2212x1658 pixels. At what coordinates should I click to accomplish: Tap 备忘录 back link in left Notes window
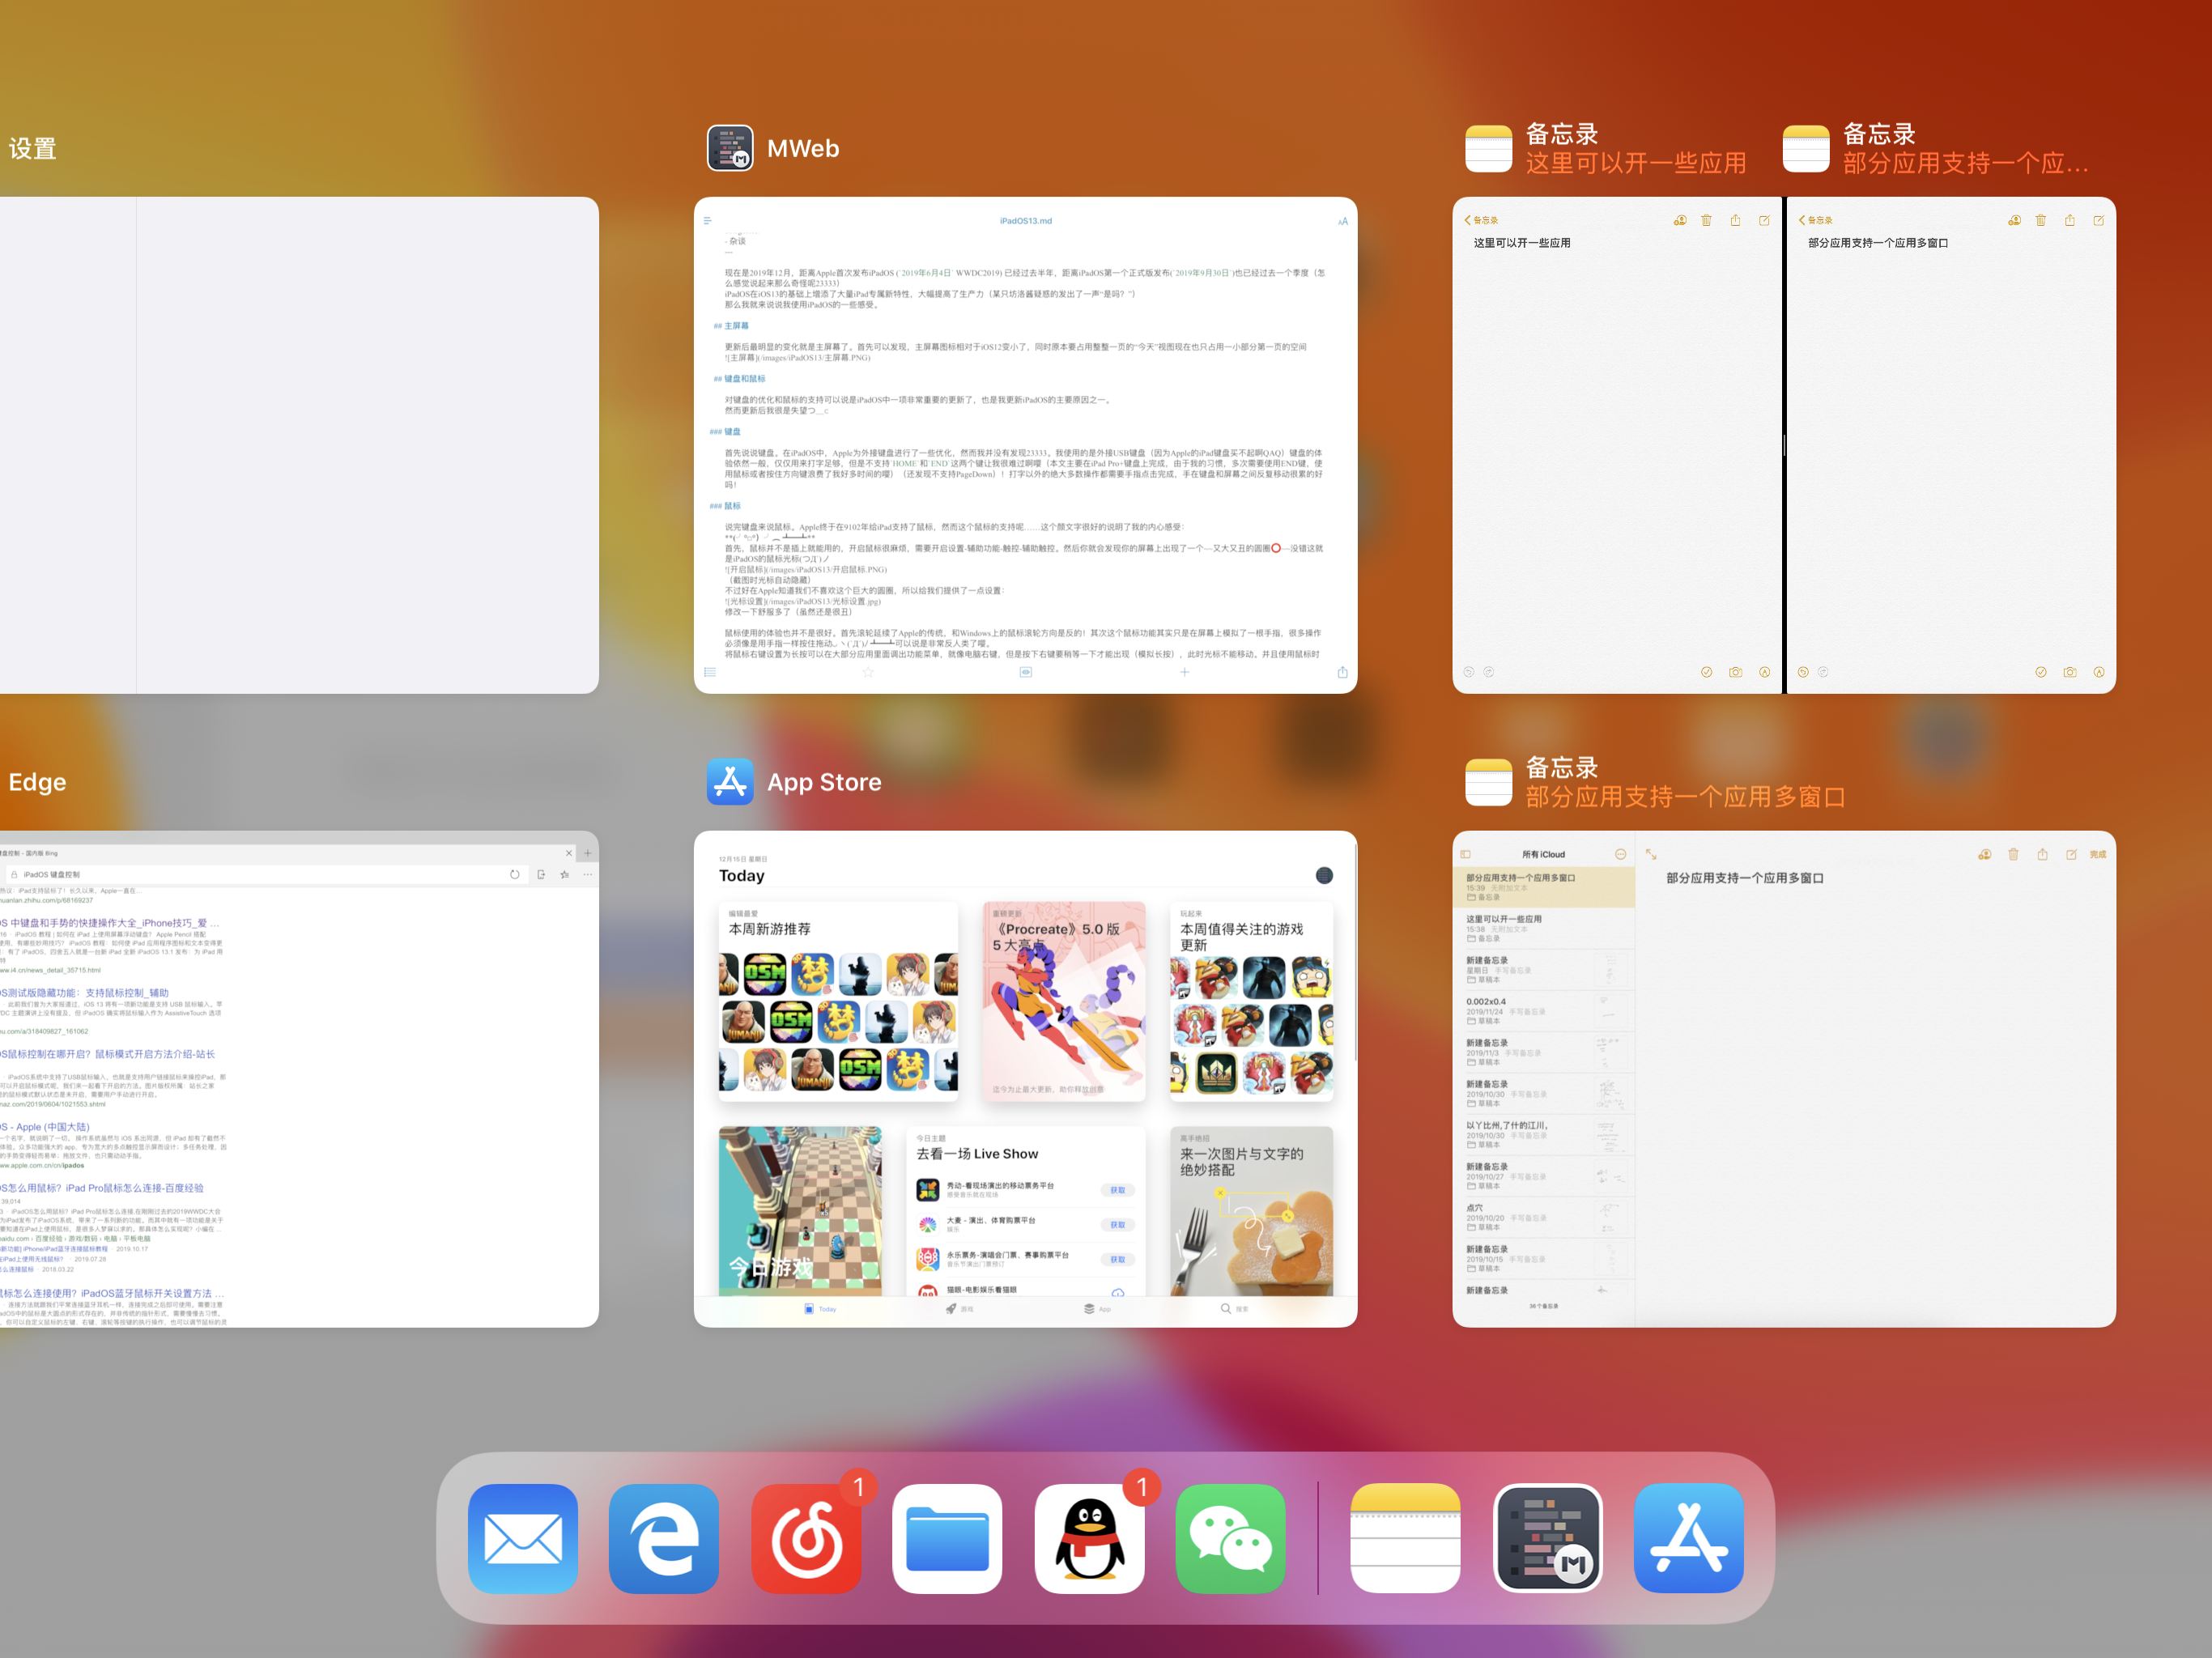(x=1482, y=220)
